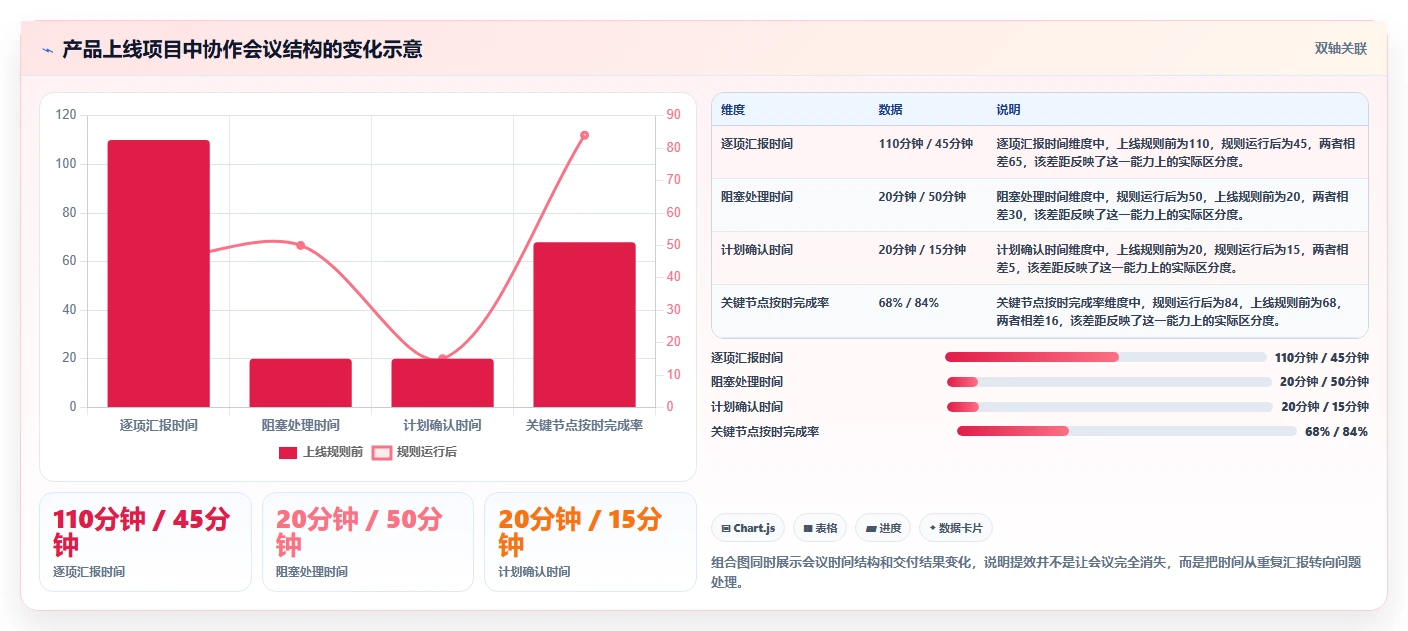Click the lightning icon beside the page title
The image size is (1408, 631).
pyautogui.click(x=47, y=50)
